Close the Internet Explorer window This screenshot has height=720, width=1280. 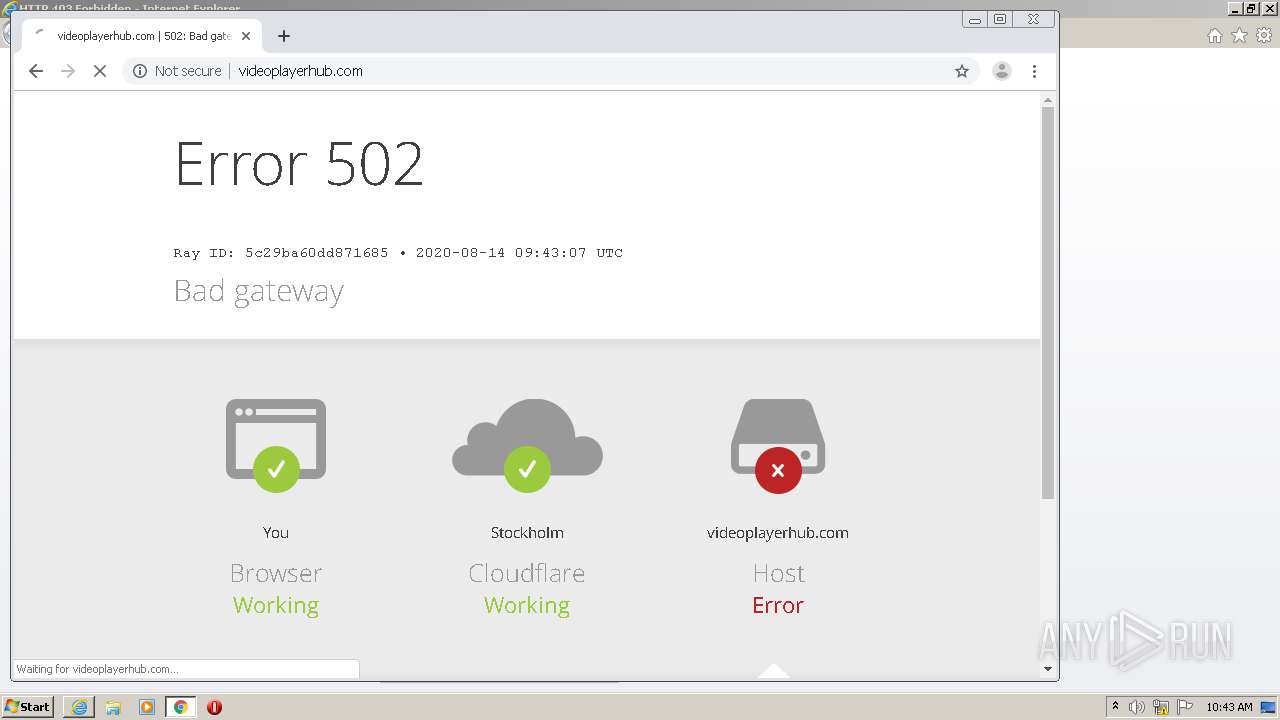(x=1268, y=8)
